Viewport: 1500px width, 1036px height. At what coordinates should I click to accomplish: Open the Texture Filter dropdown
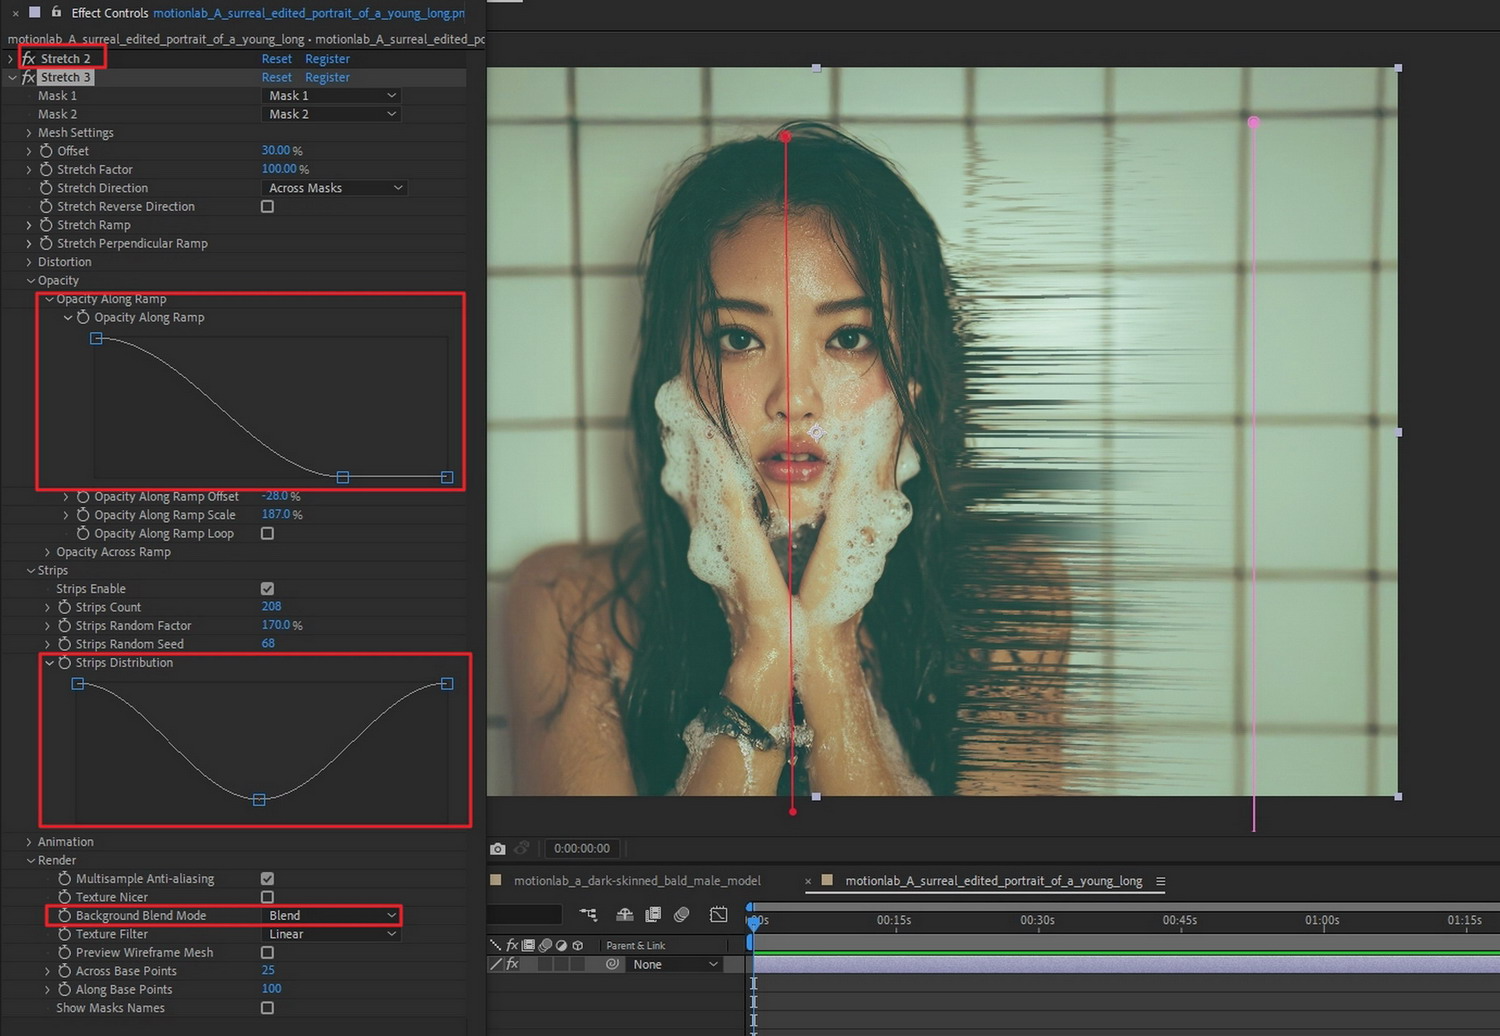(x=331, y=934)
